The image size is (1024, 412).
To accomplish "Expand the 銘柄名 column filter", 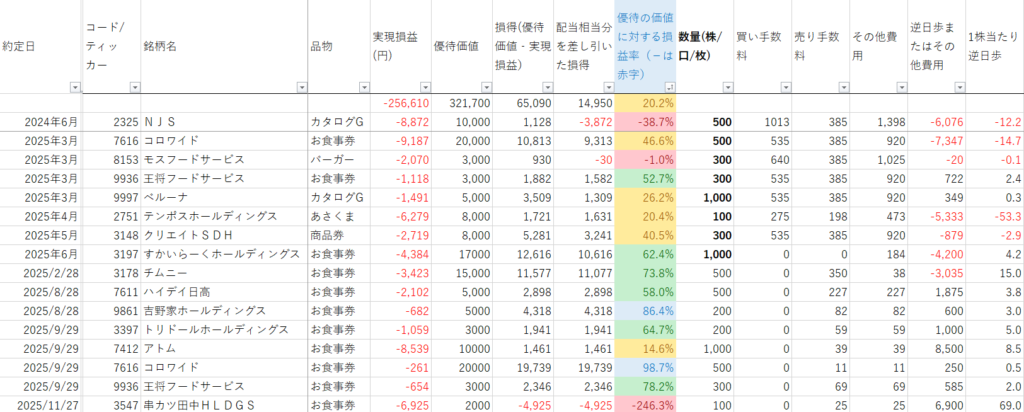I will coord(300,87).
